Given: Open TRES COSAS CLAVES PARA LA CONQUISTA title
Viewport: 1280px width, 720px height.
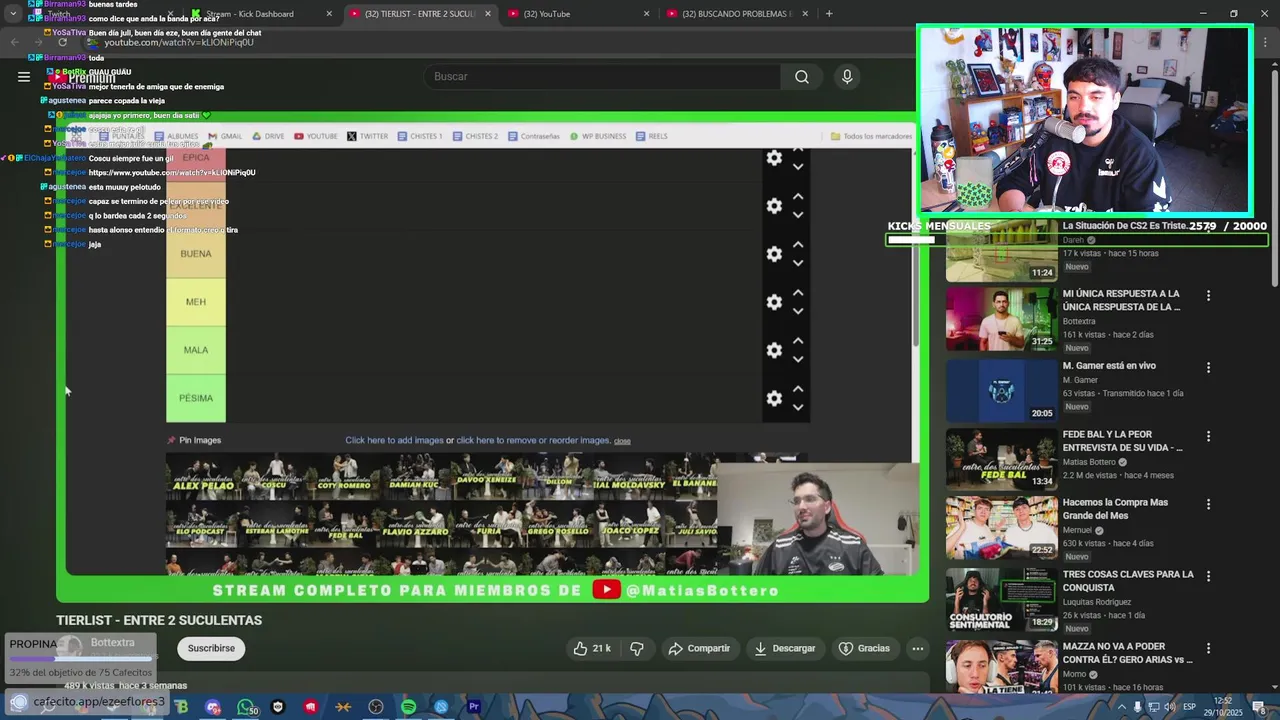Looking at the screenshot, I should click(x=1128, y=581).
